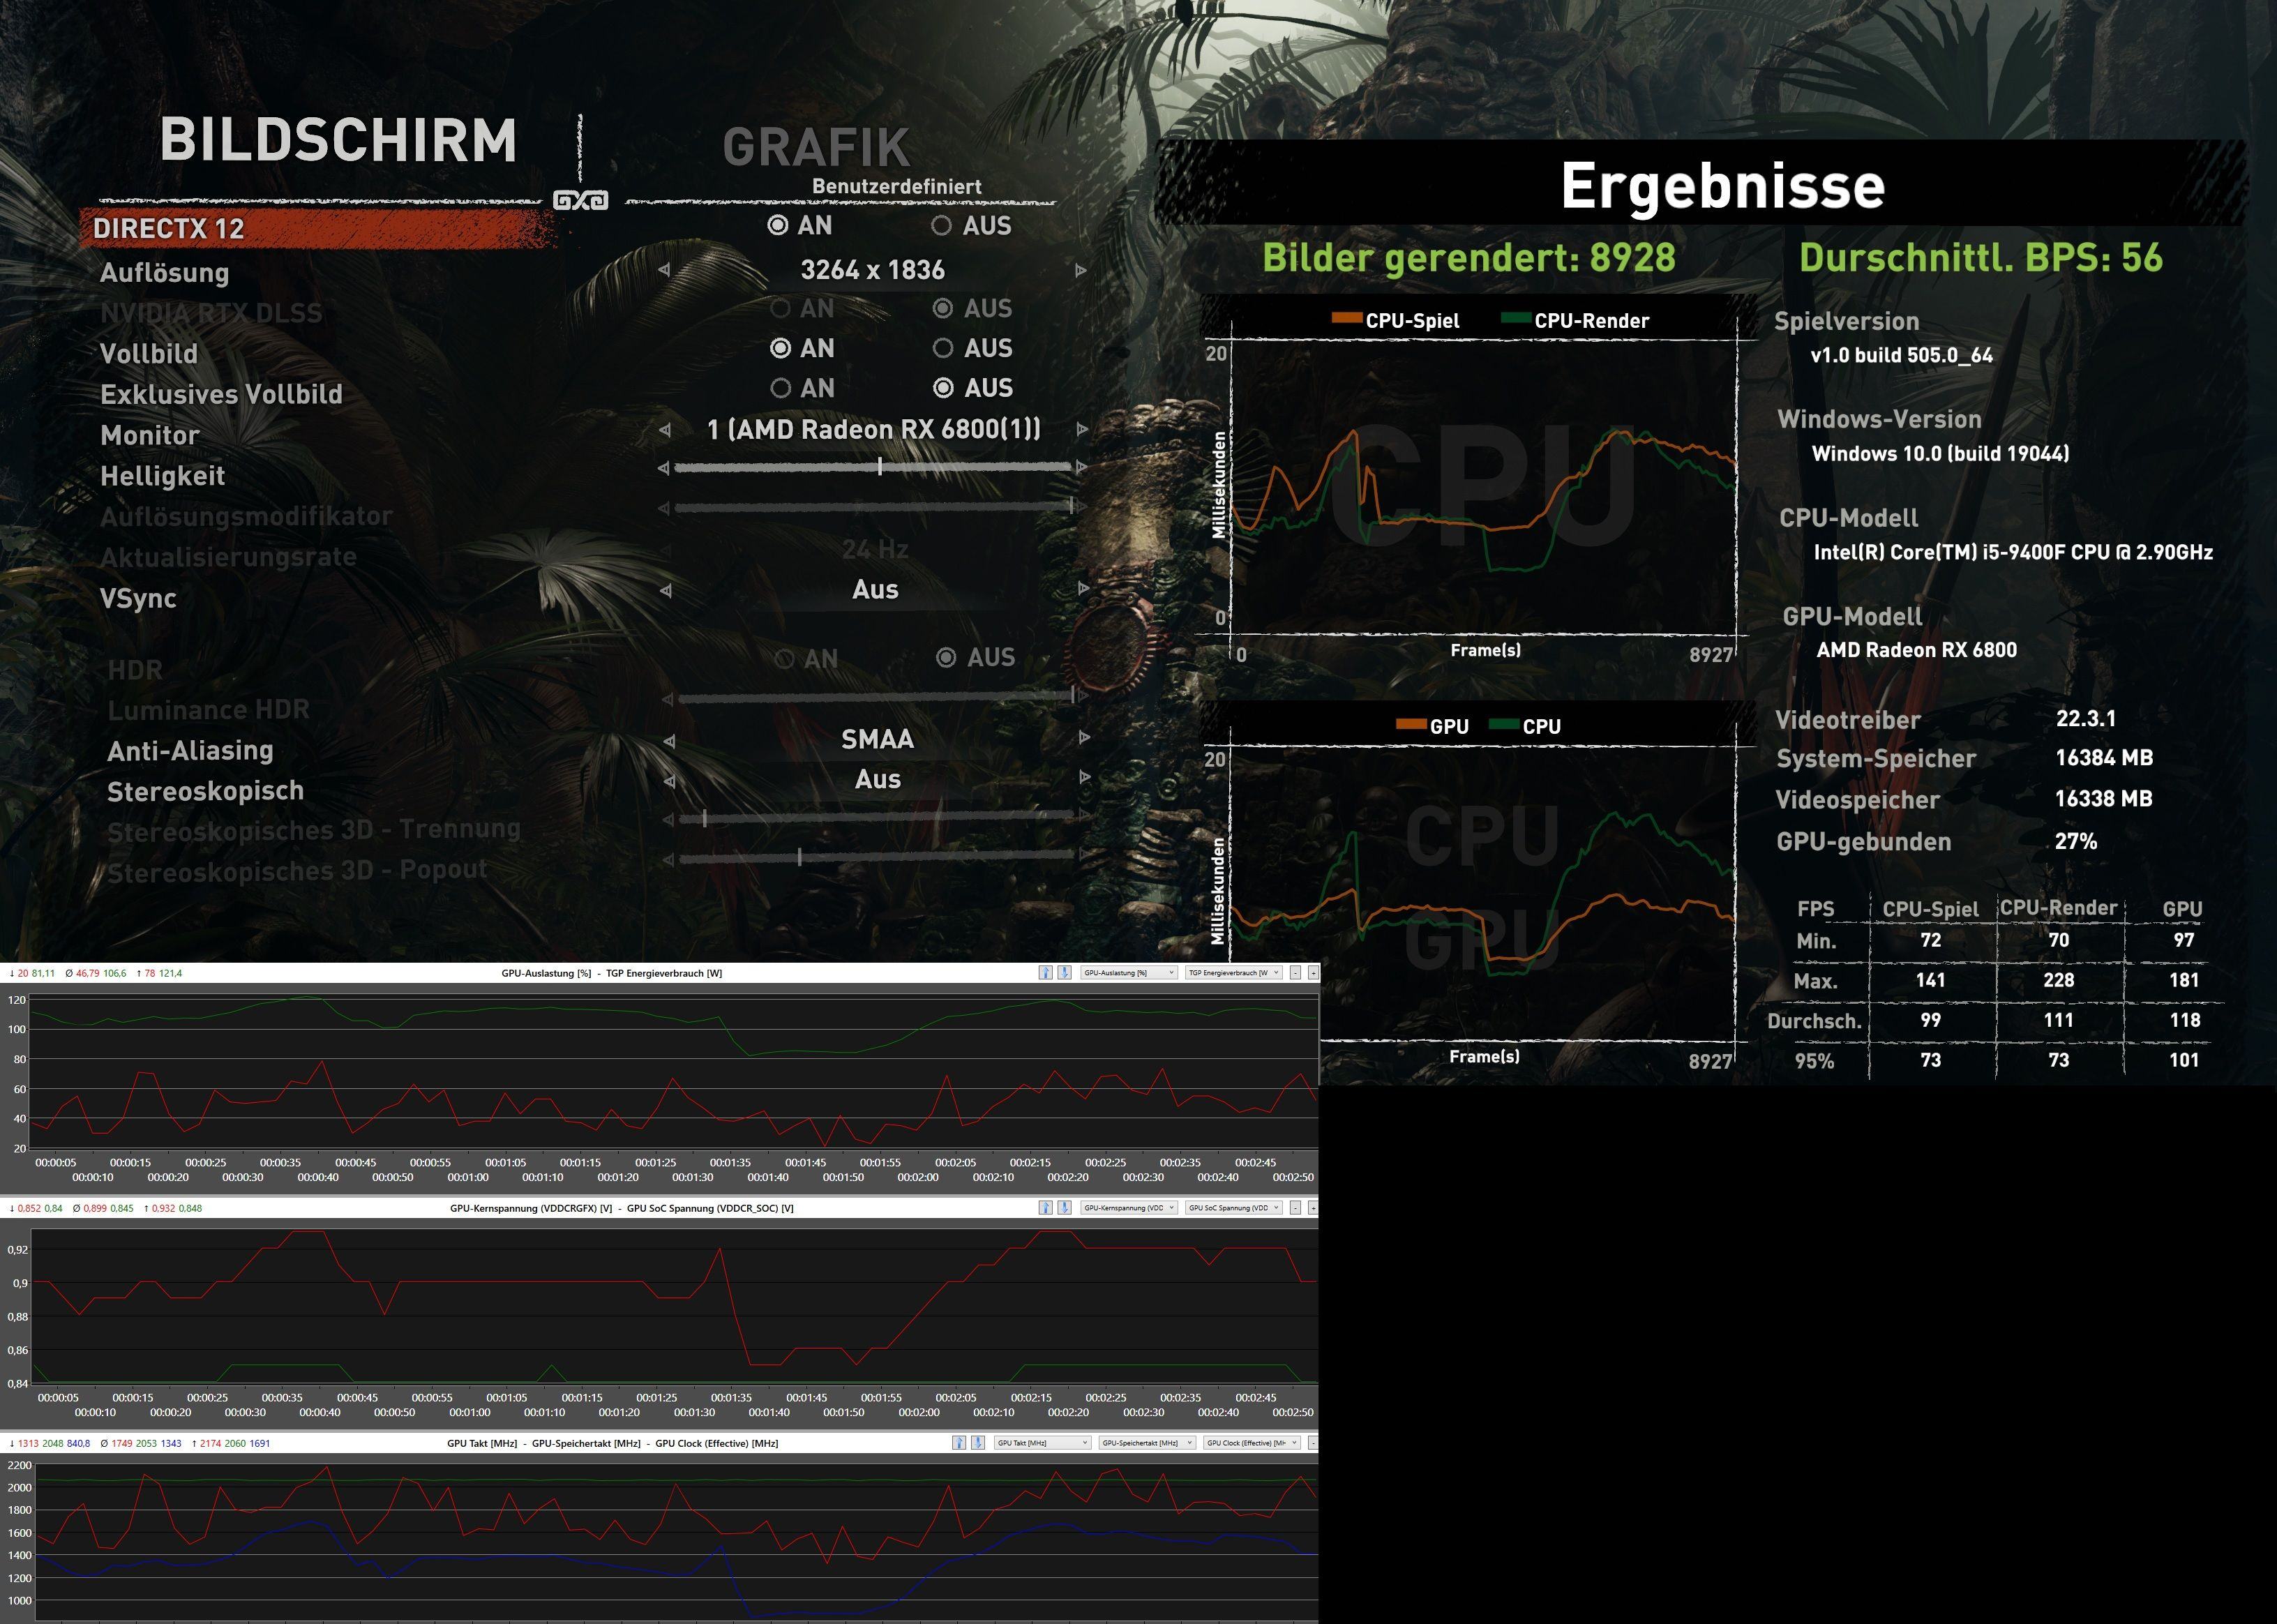Adjust the Helligkeit brightness slider

pos(872,466)
